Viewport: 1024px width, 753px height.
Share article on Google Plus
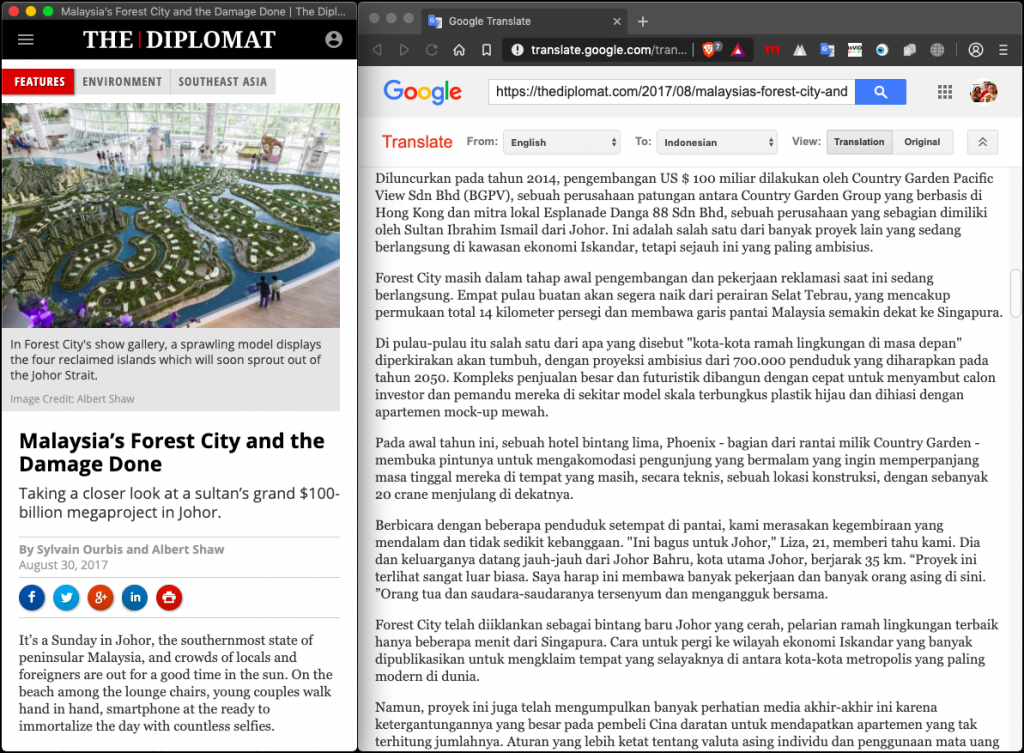coord(101,597)
